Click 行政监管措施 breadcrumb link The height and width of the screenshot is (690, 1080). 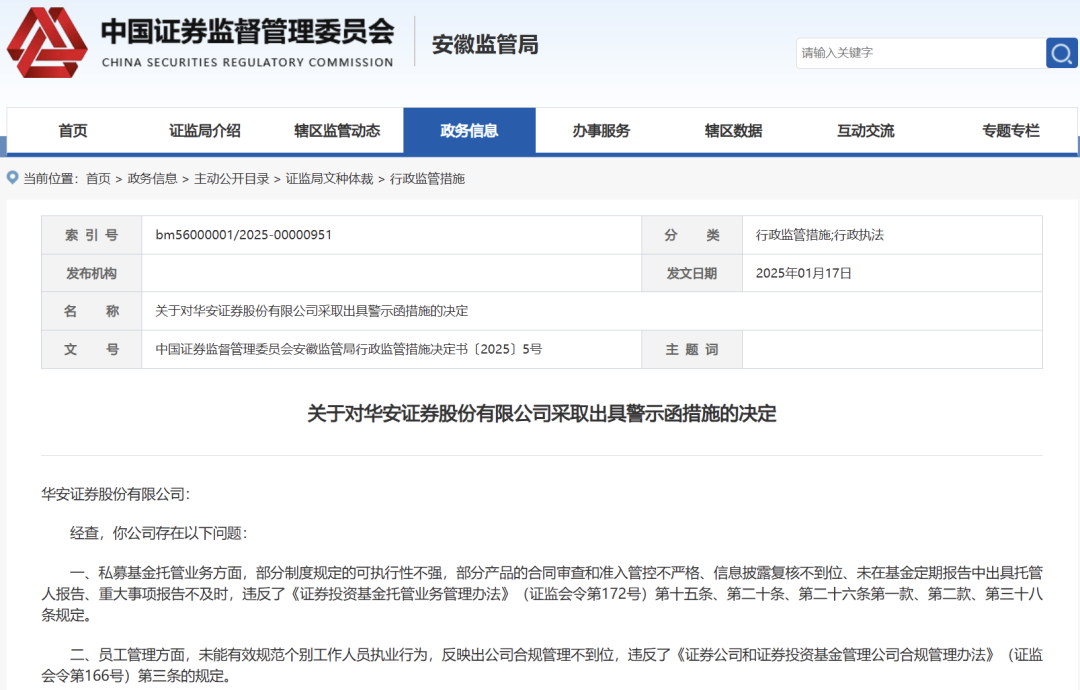427,179
